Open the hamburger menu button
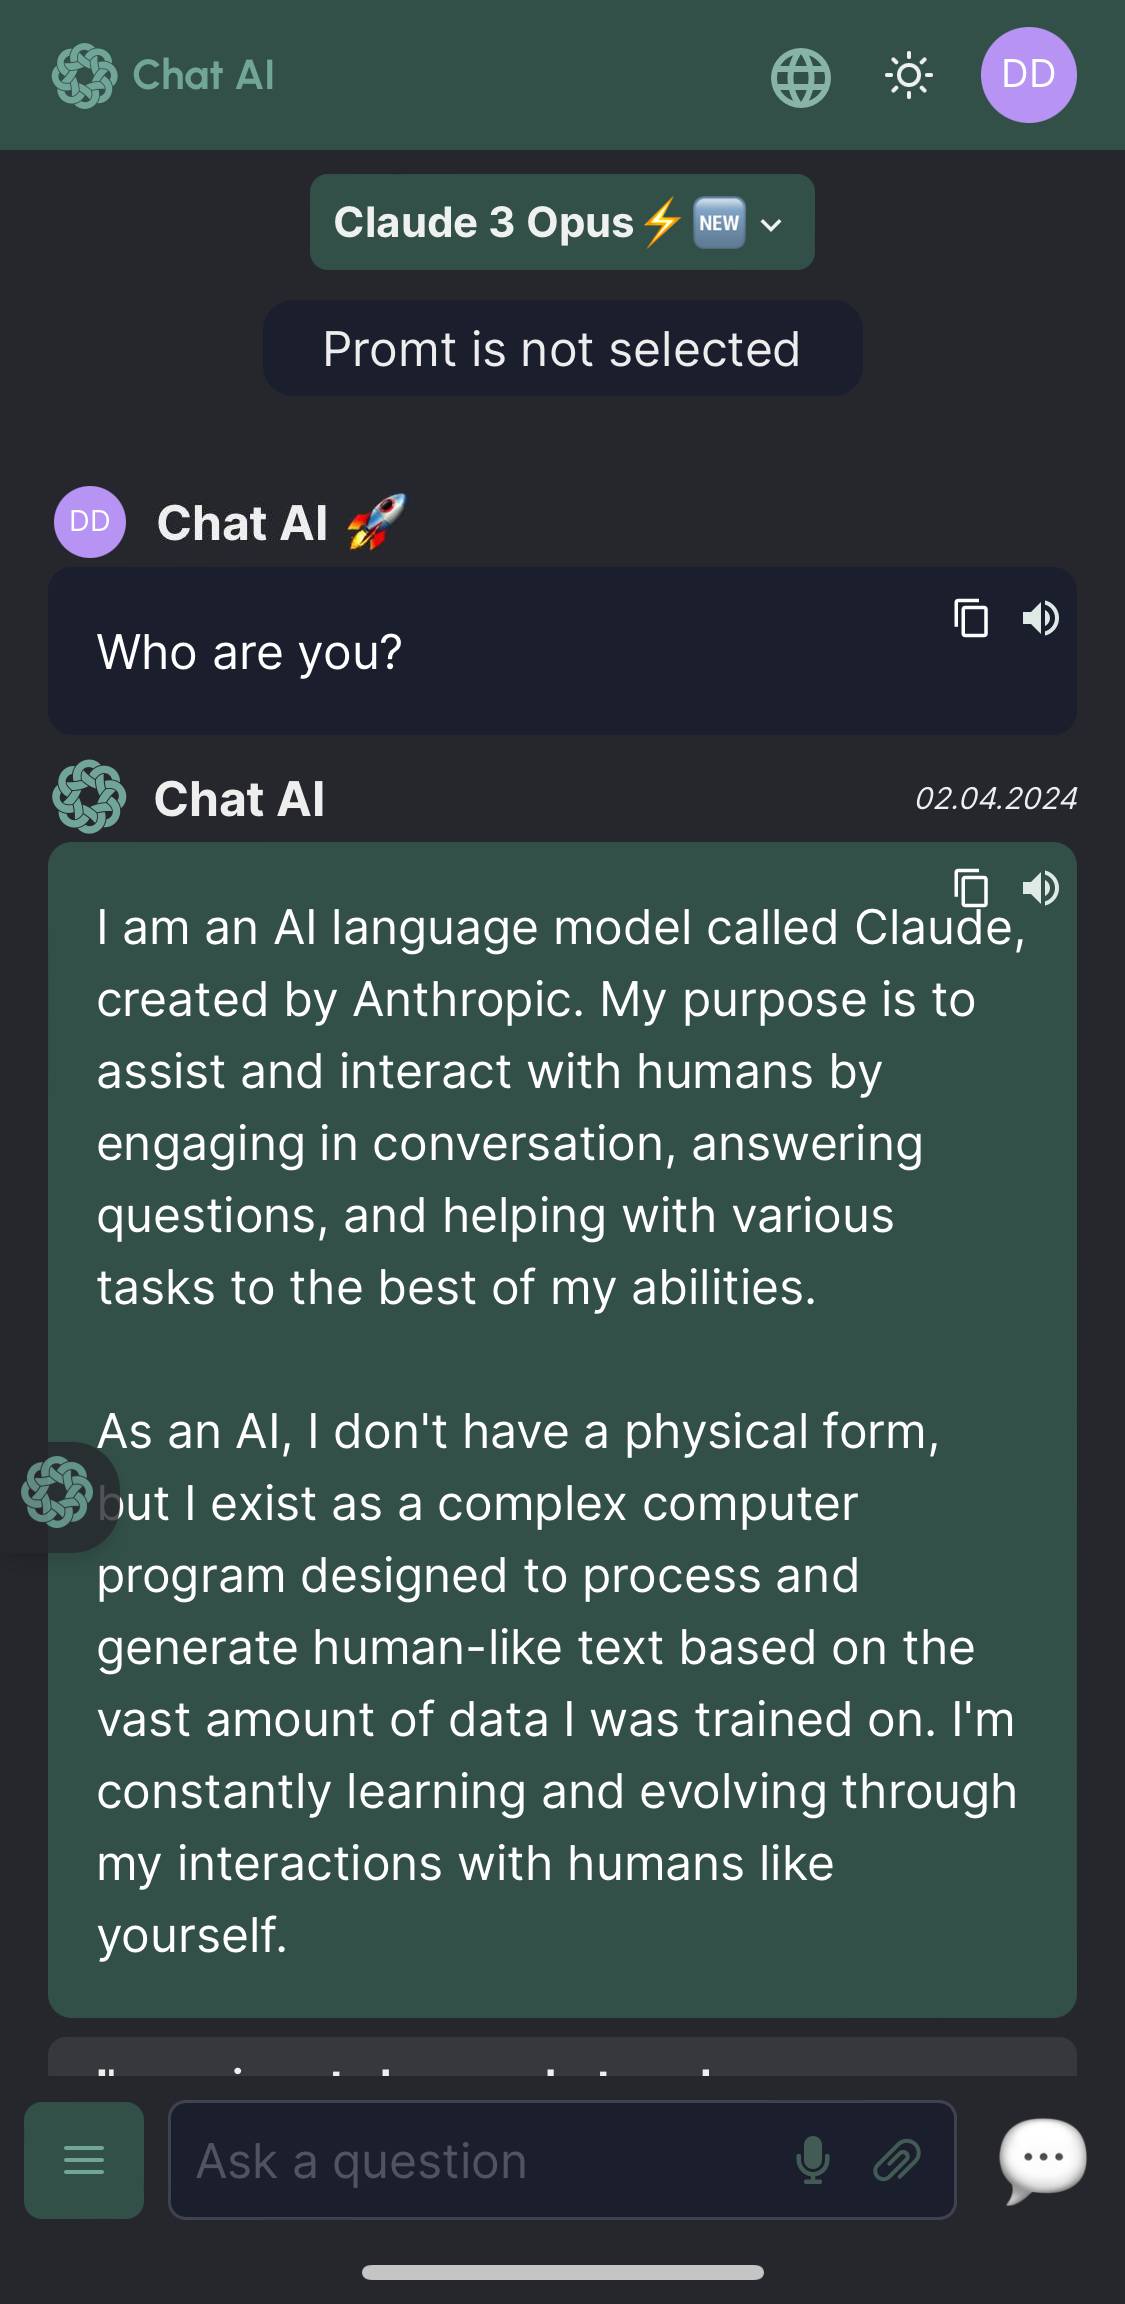 84,2161
